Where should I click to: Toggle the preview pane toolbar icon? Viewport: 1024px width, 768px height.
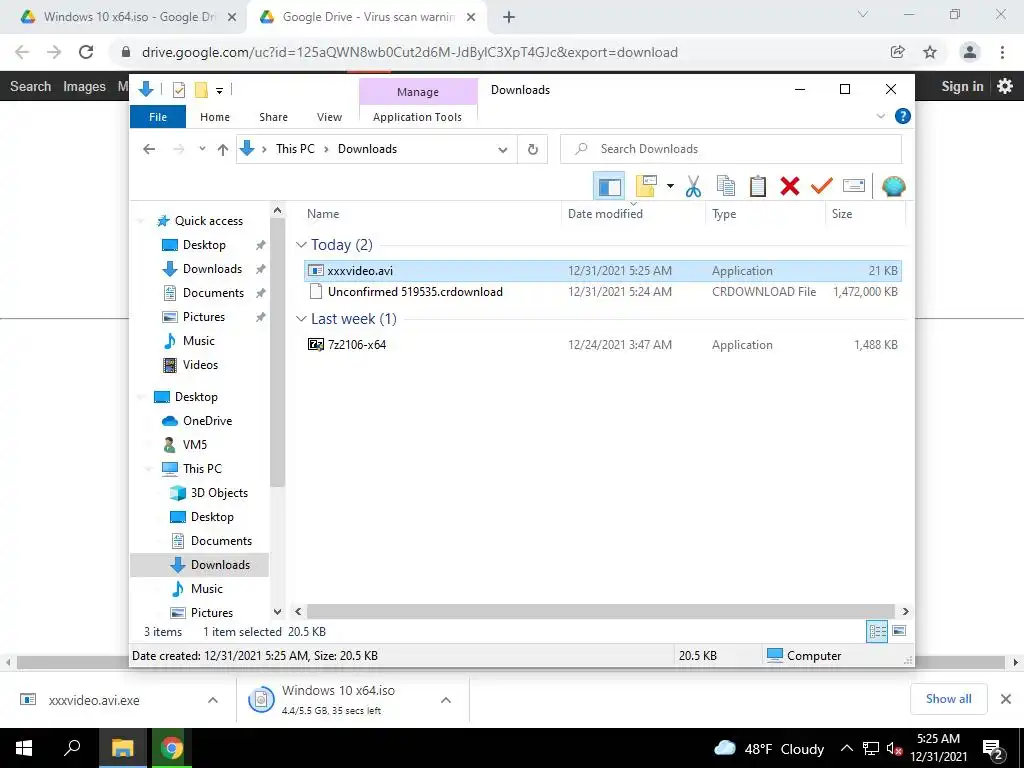point(609,186)
